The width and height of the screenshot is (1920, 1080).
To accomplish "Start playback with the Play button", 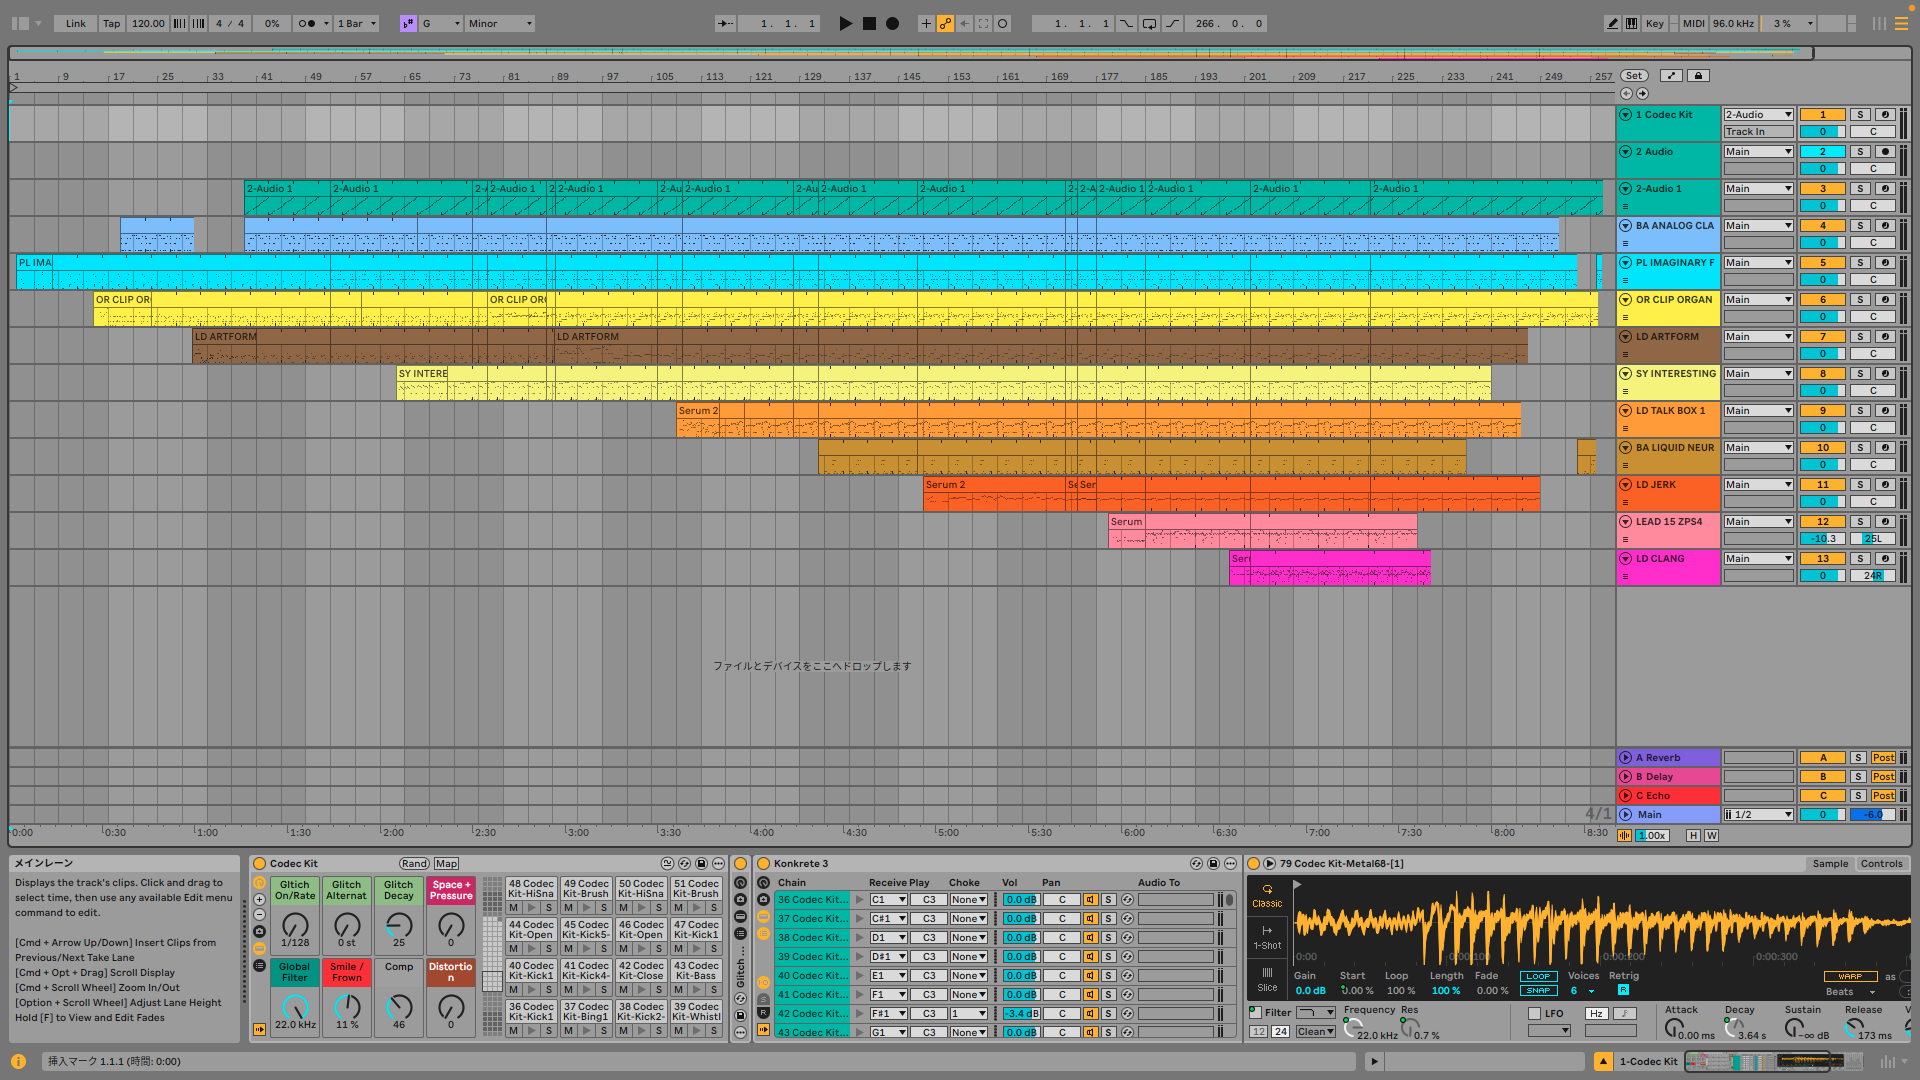I will coord(846,23).
